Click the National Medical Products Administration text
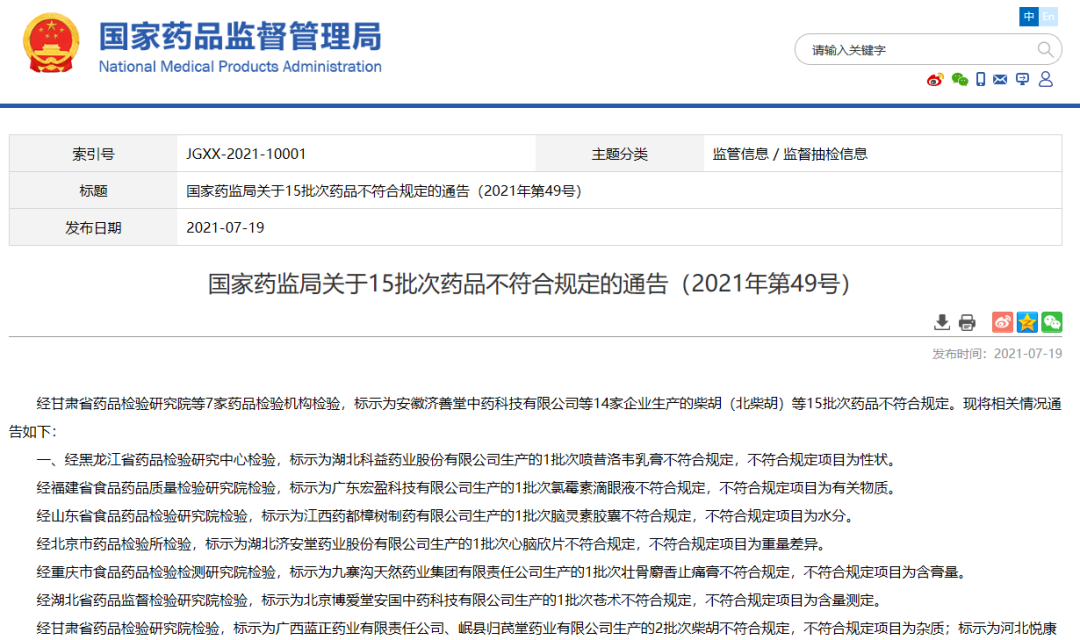The width and height of the screenshot is (1080, 640). [240, 67]
